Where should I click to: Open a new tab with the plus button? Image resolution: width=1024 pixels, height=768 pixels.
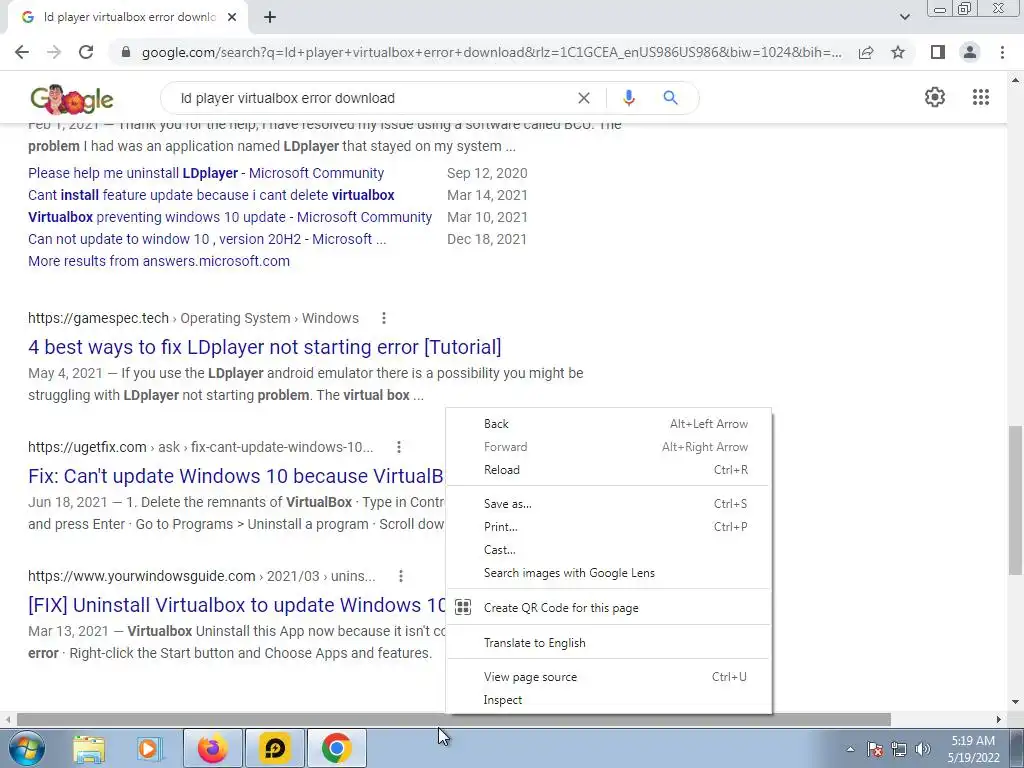tap(270, 17)
